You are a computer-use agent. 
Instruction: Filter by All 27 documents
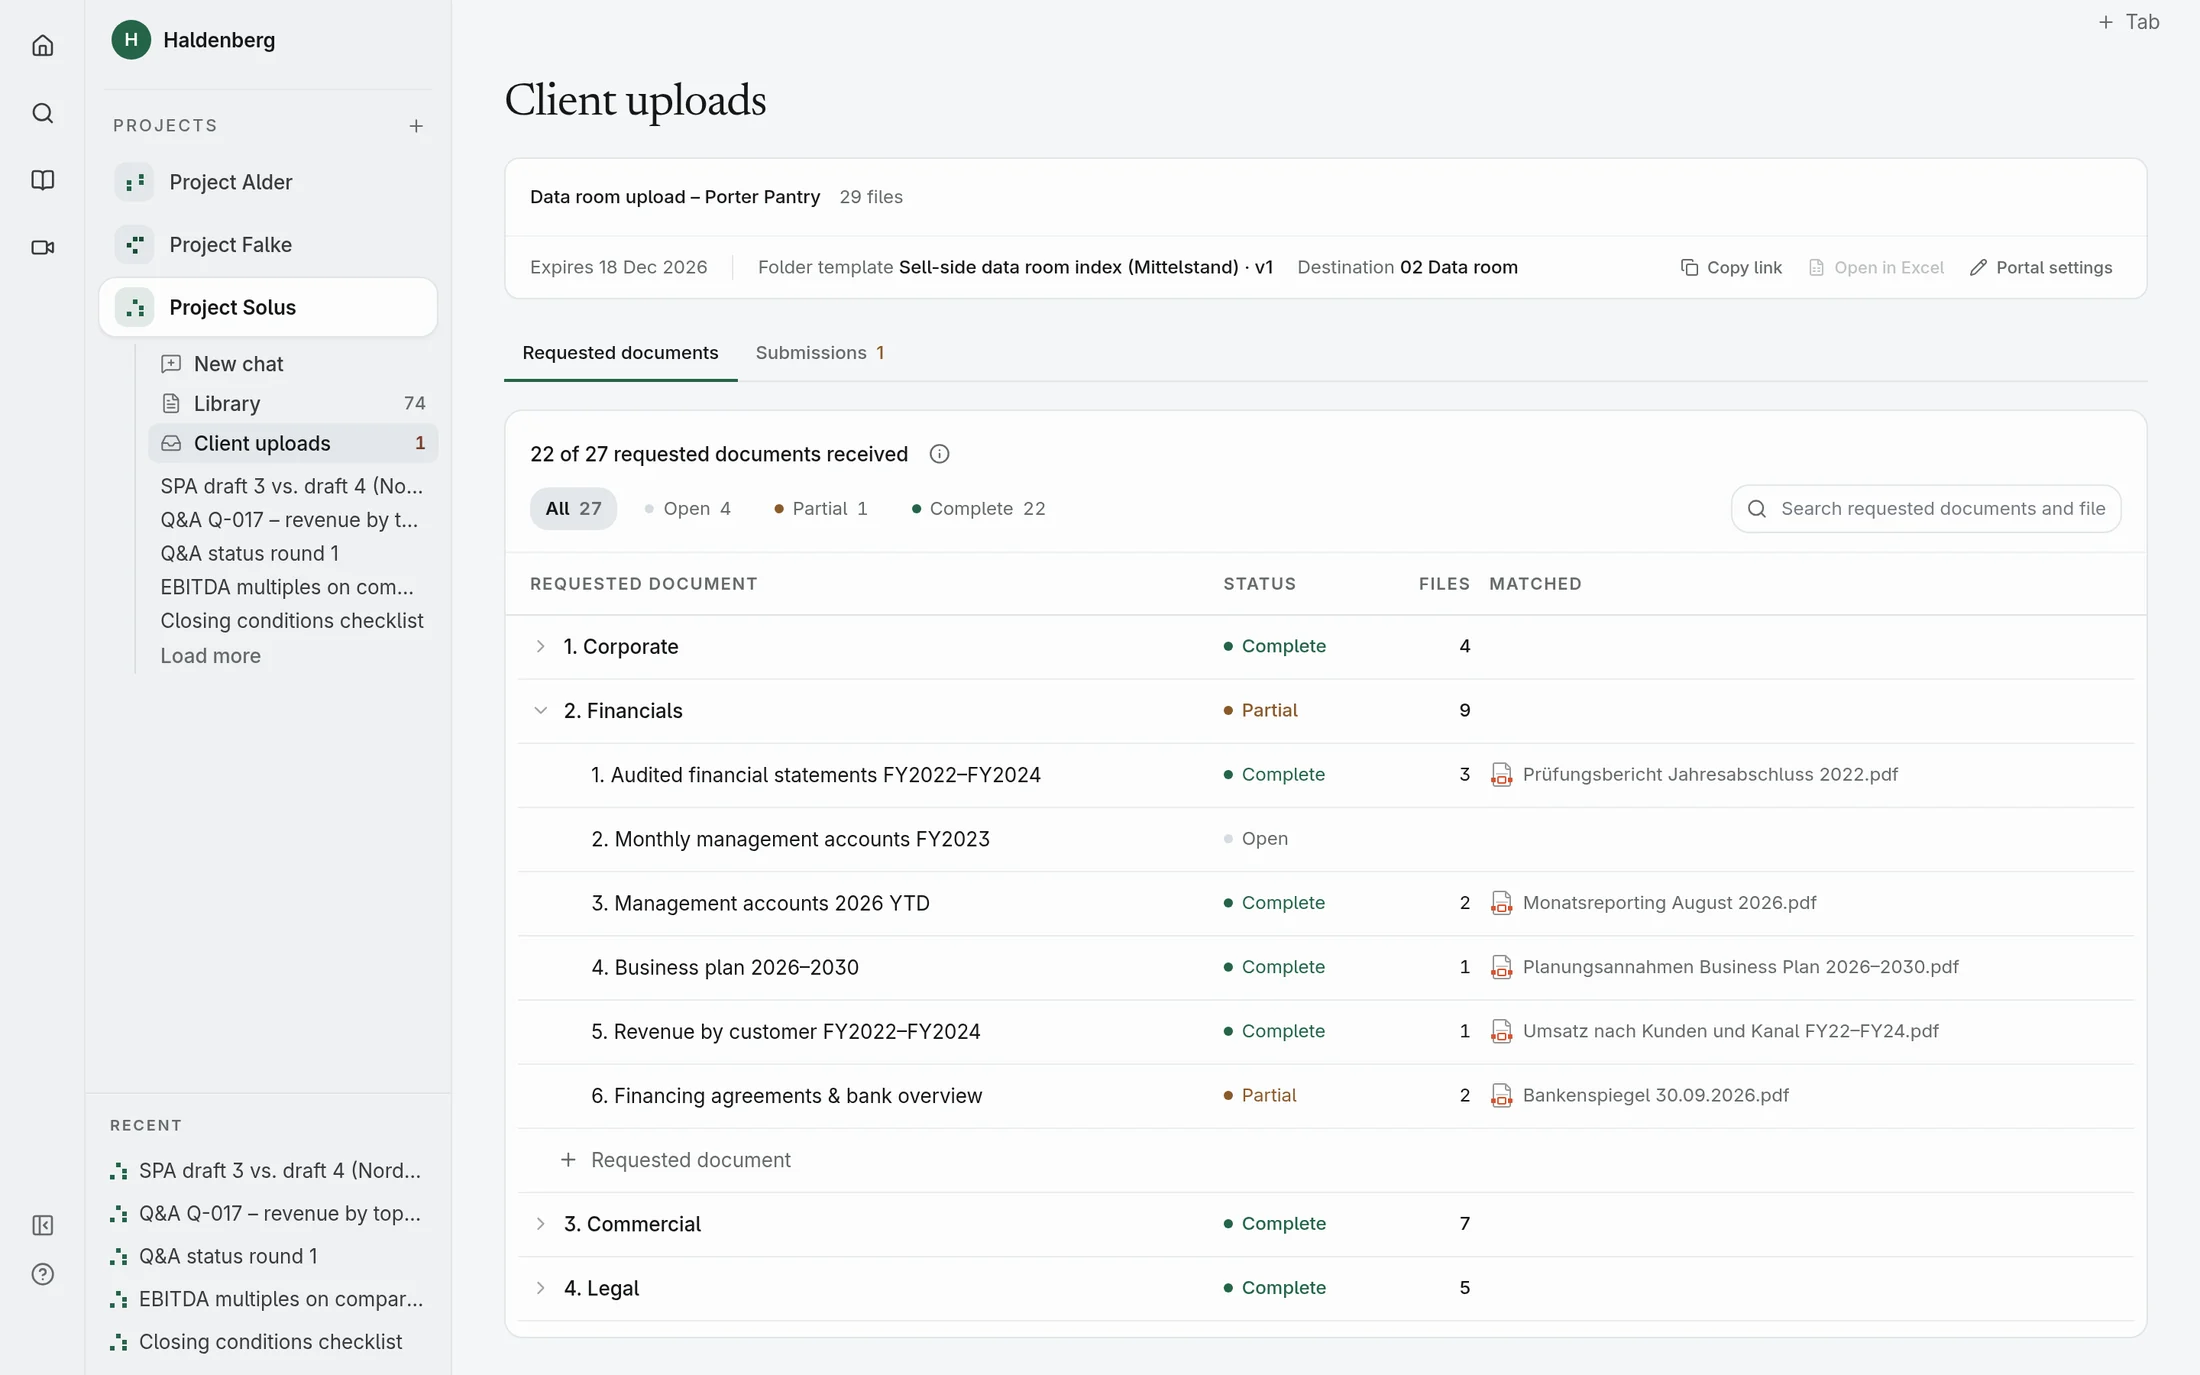(573, 509)
